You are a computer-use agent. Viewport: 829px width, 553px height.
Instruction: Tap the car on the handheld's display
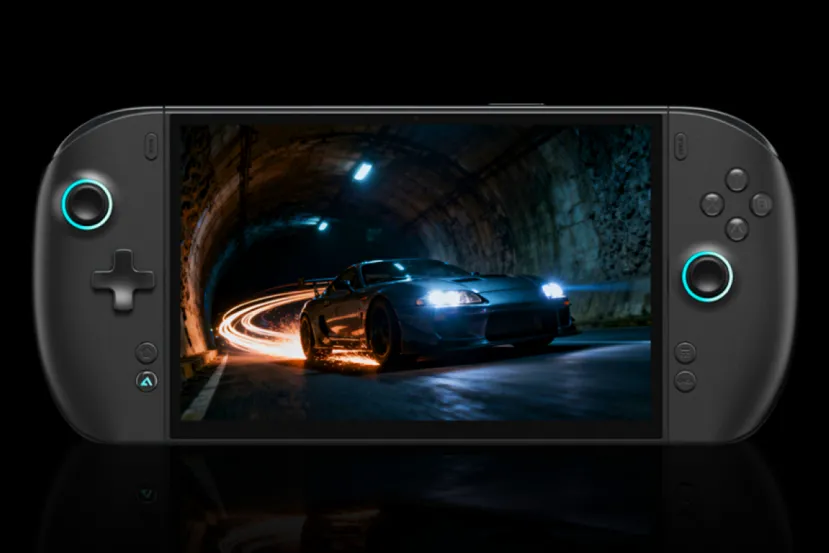tap(437, 313)
